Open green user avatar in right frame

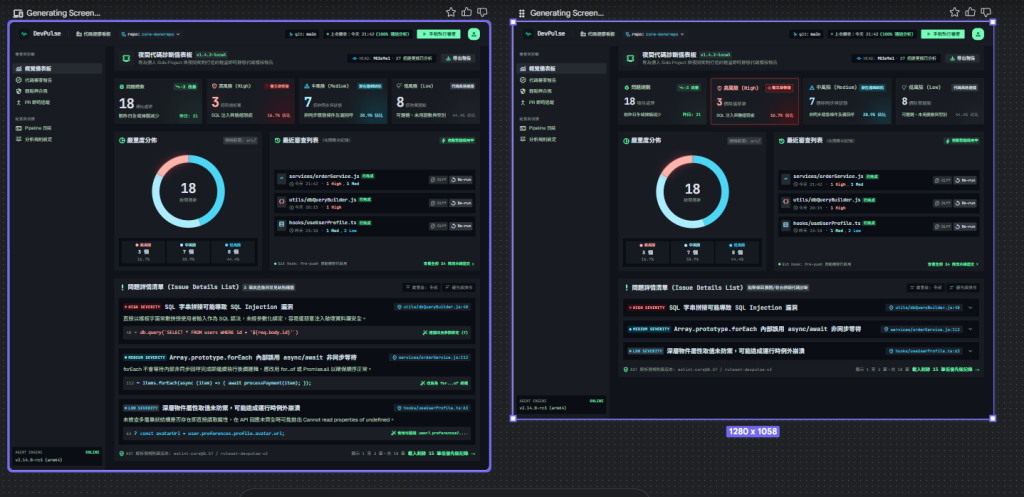click(x=978, y=34)
